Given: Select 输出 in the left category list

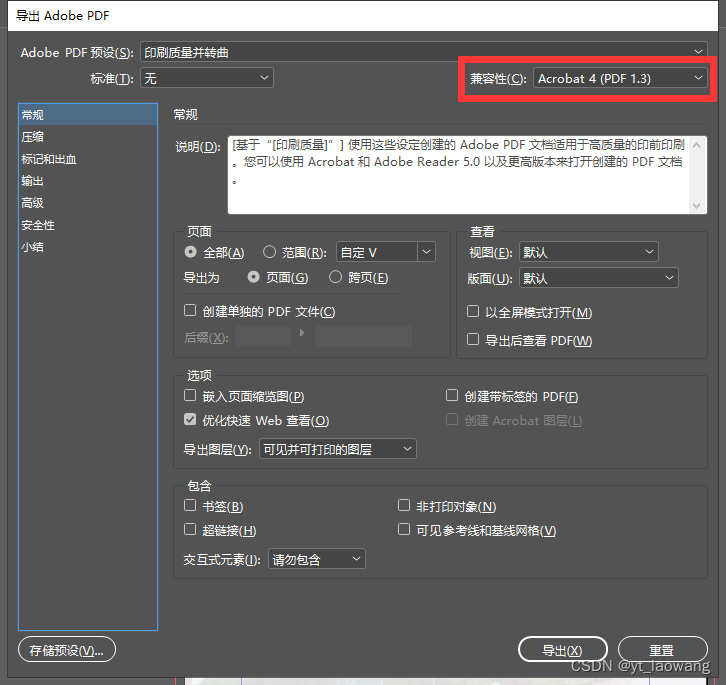Looking at the screenshot, I should (x=88, y=181).
